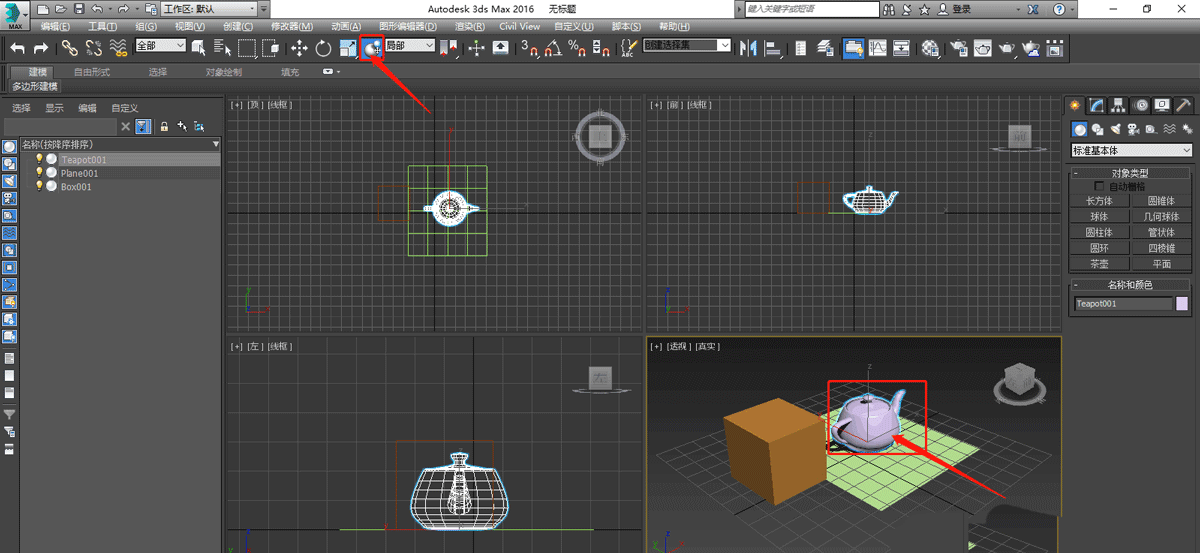Open the selection filter 全部 dropdown
The width and height of the screenshot is (1200, 553).
tap(160, 46)
